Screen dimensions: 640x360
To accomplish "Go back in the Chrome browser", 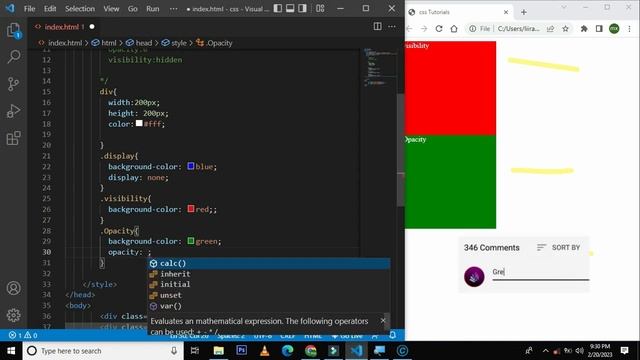I will pos(409,29).
